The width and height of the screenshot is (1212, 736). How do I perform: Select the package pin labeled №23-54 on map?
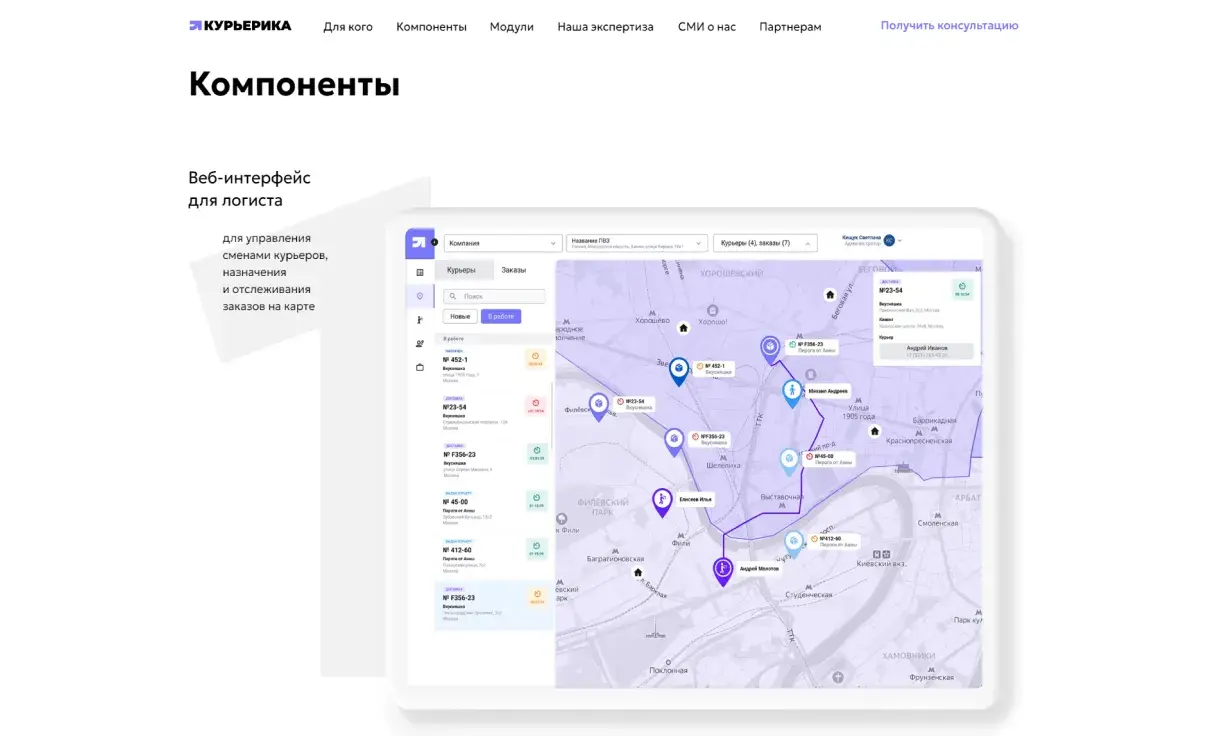[599, 406]
